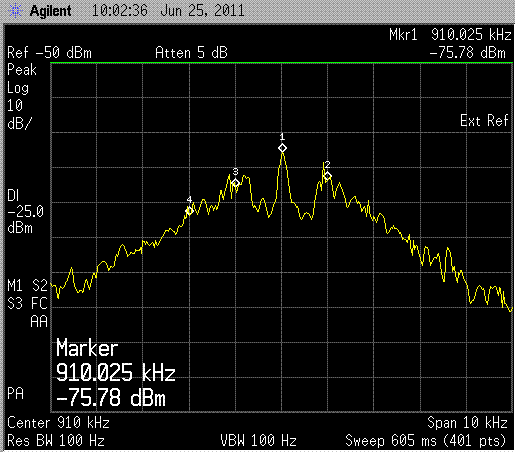Click the Span 10 kHz label
This screenshot has height=452, width=515.
(x=467, y=423)
